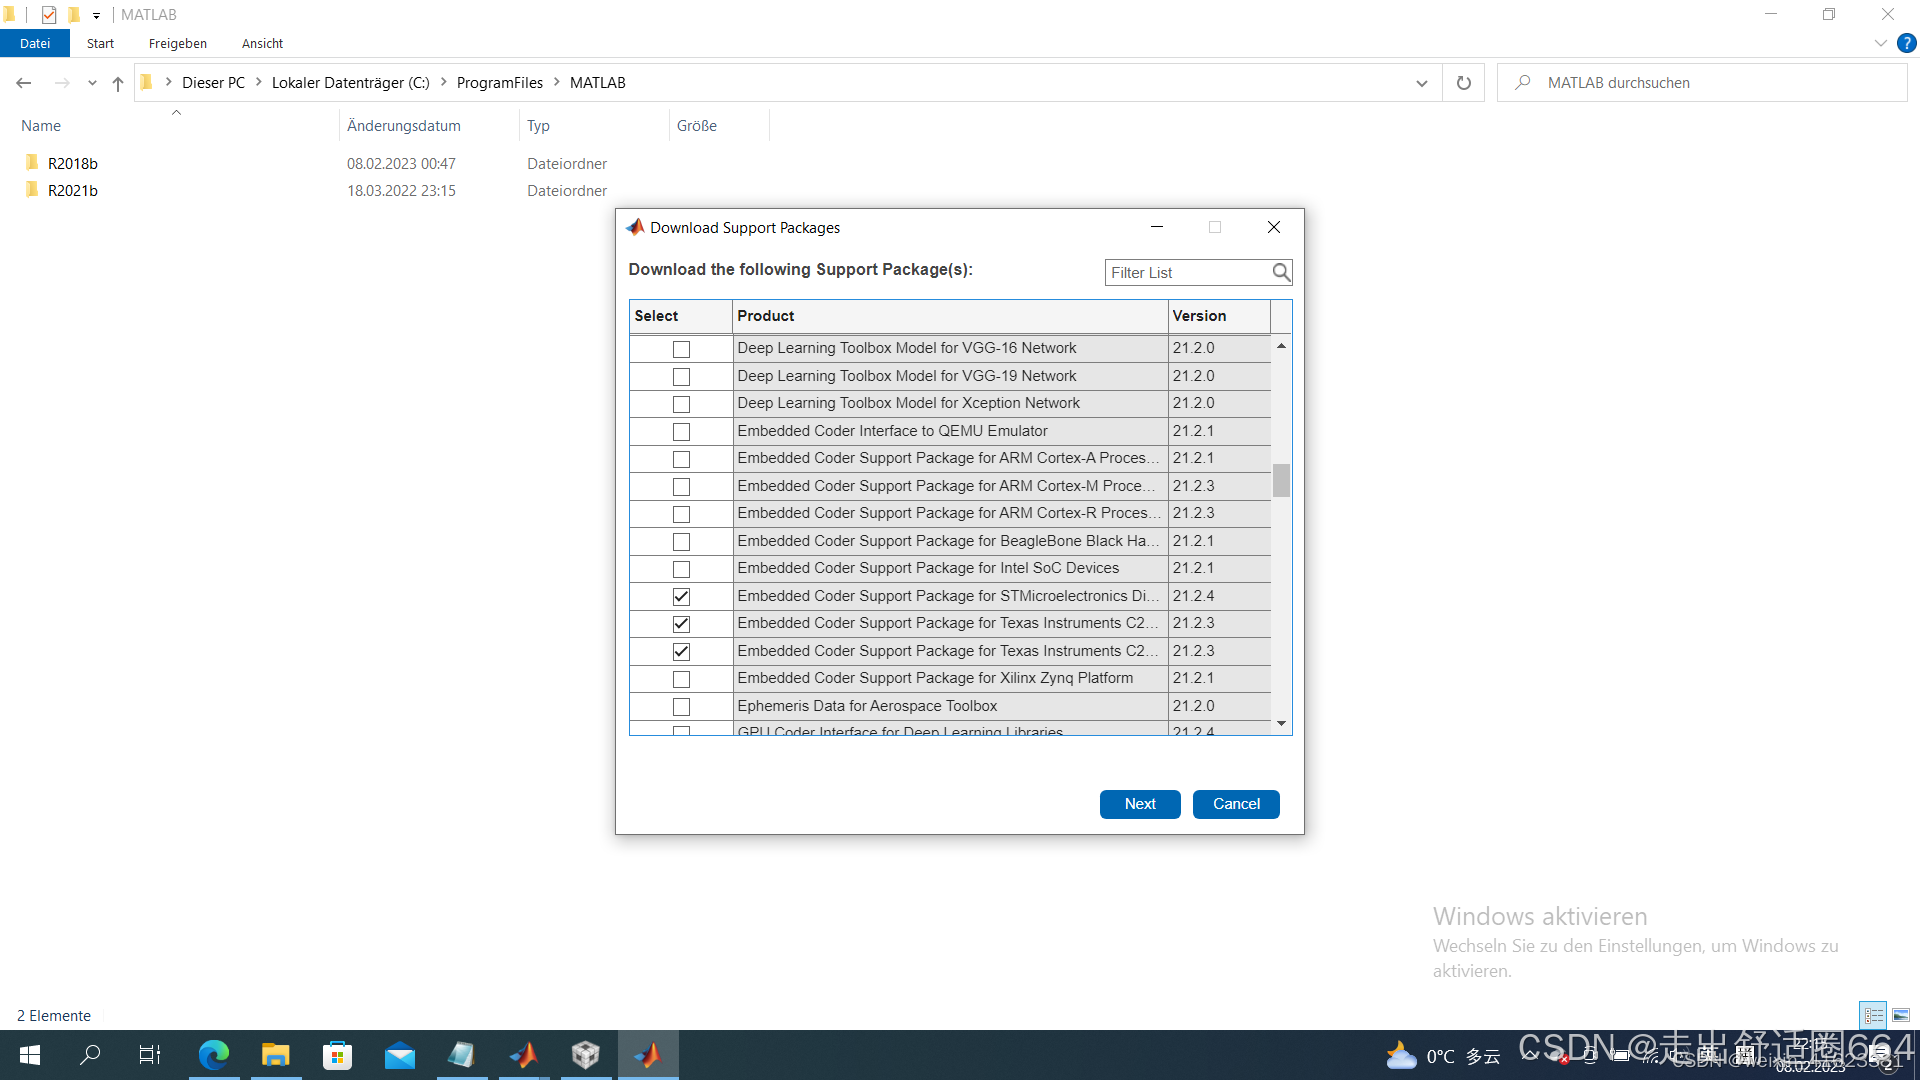1920x1080 pixels.
Task: Switch to large thumbnails view icon
Action: pyautogui.click(x=1901, y=1015)
